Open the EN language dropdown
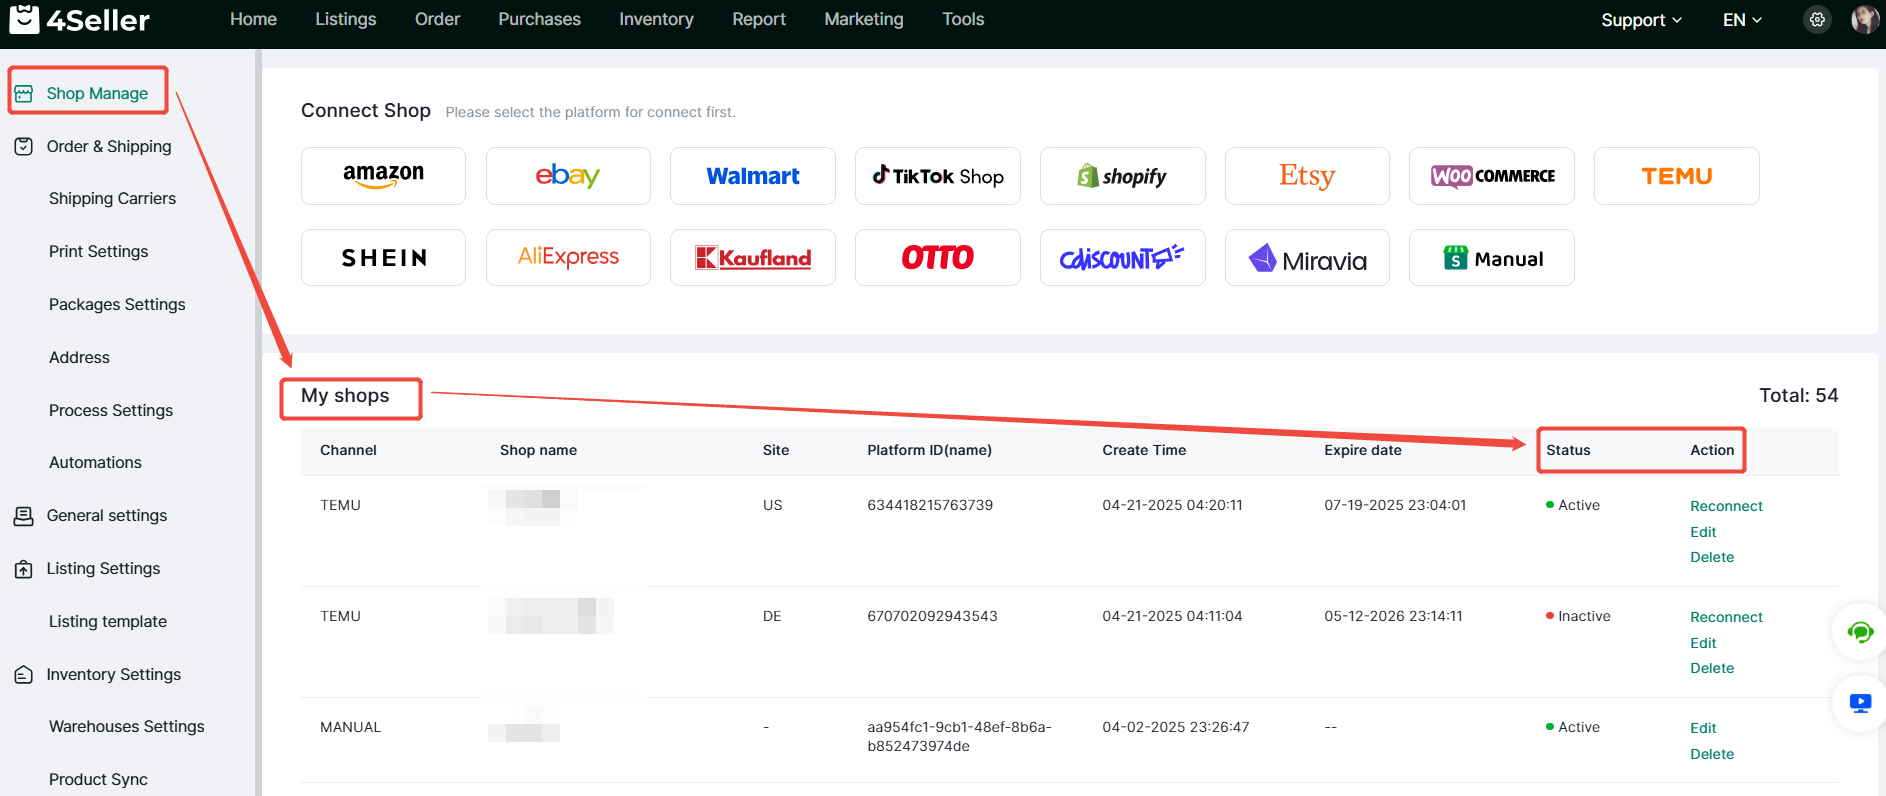 tap(1742, 20)
